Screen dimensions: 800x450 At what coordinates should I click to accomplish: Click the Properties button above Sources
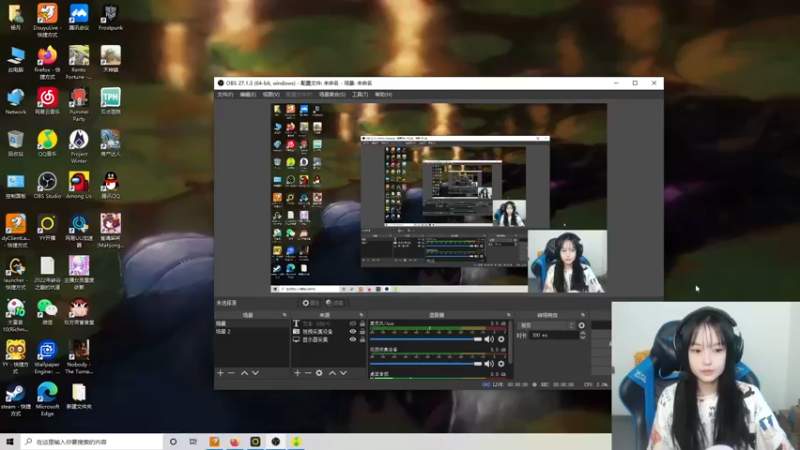[x=310, y=303]
